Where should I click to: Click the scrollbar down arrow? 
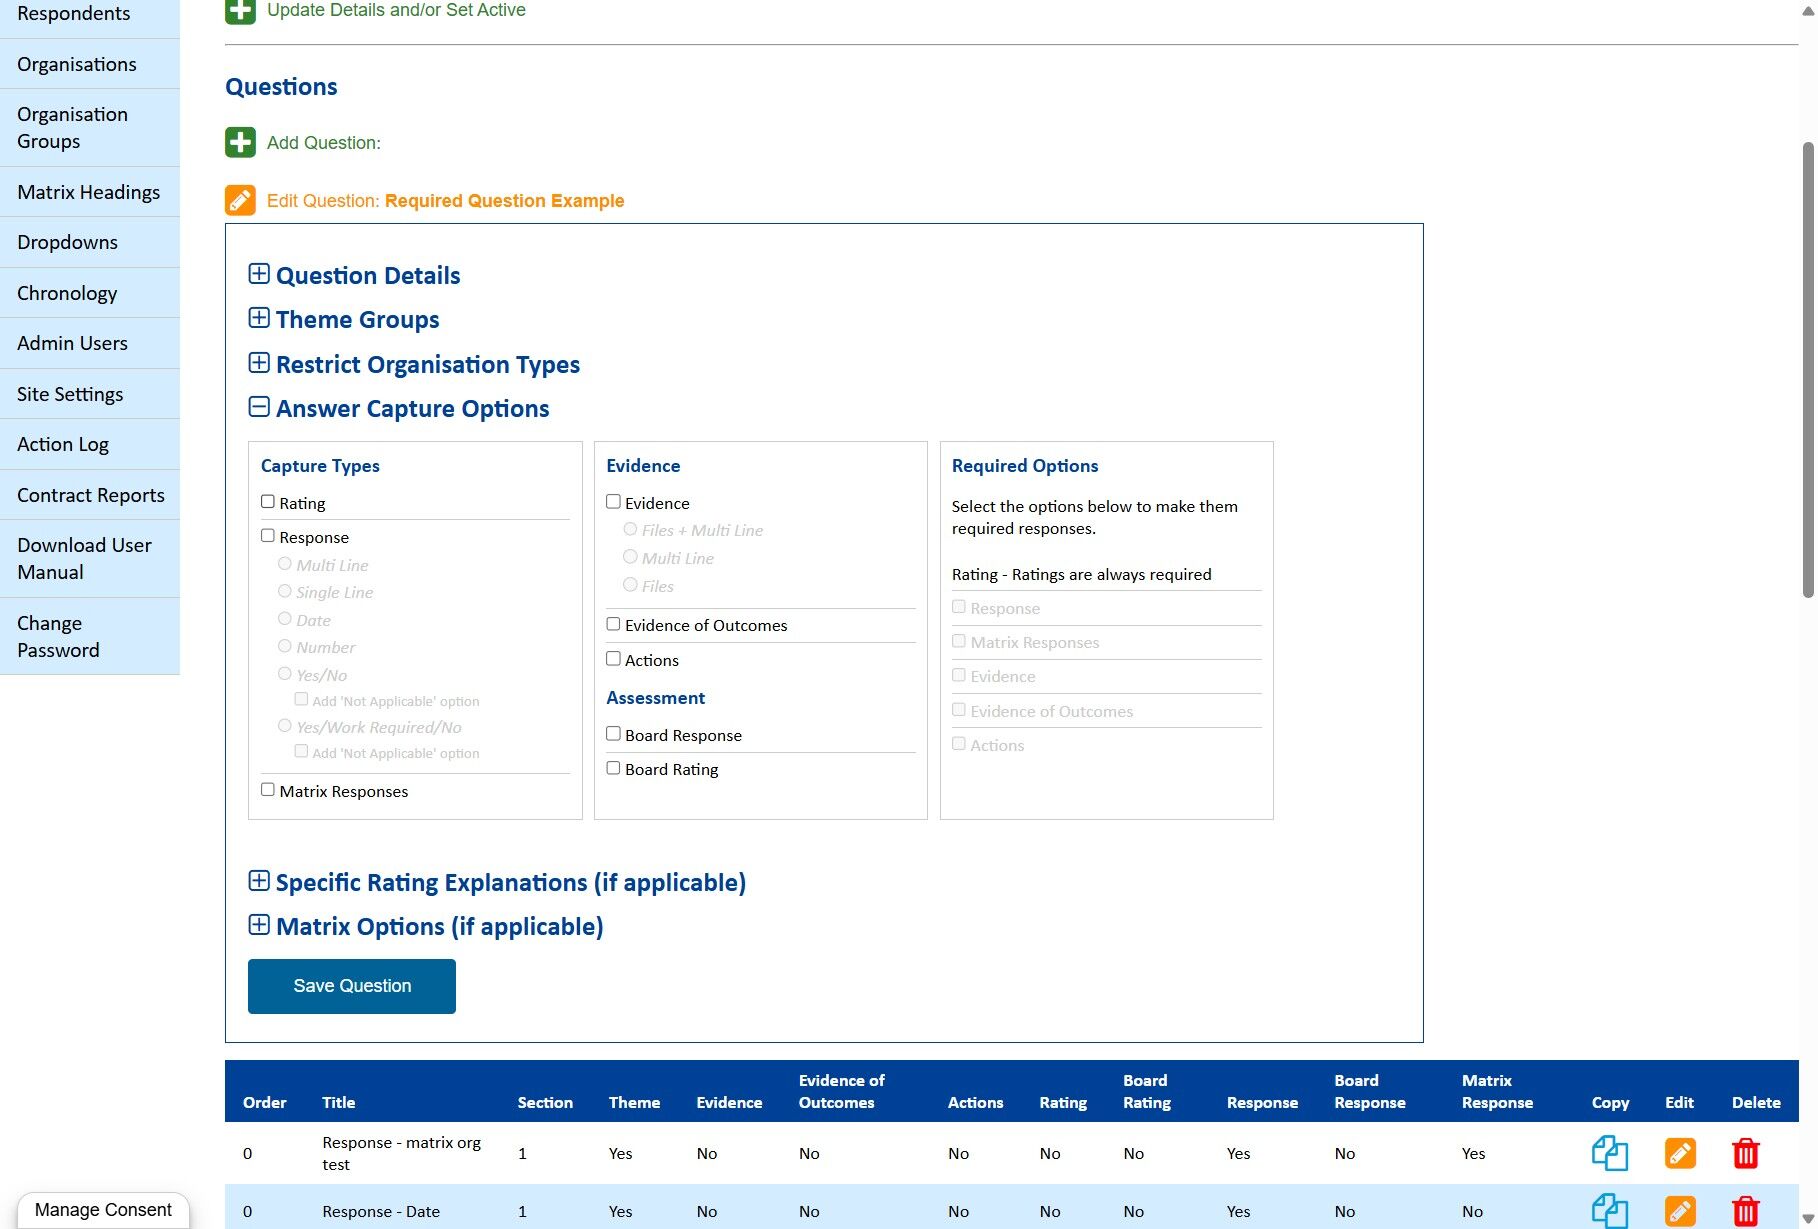pyautogui.click(x=1808, y=1220)
